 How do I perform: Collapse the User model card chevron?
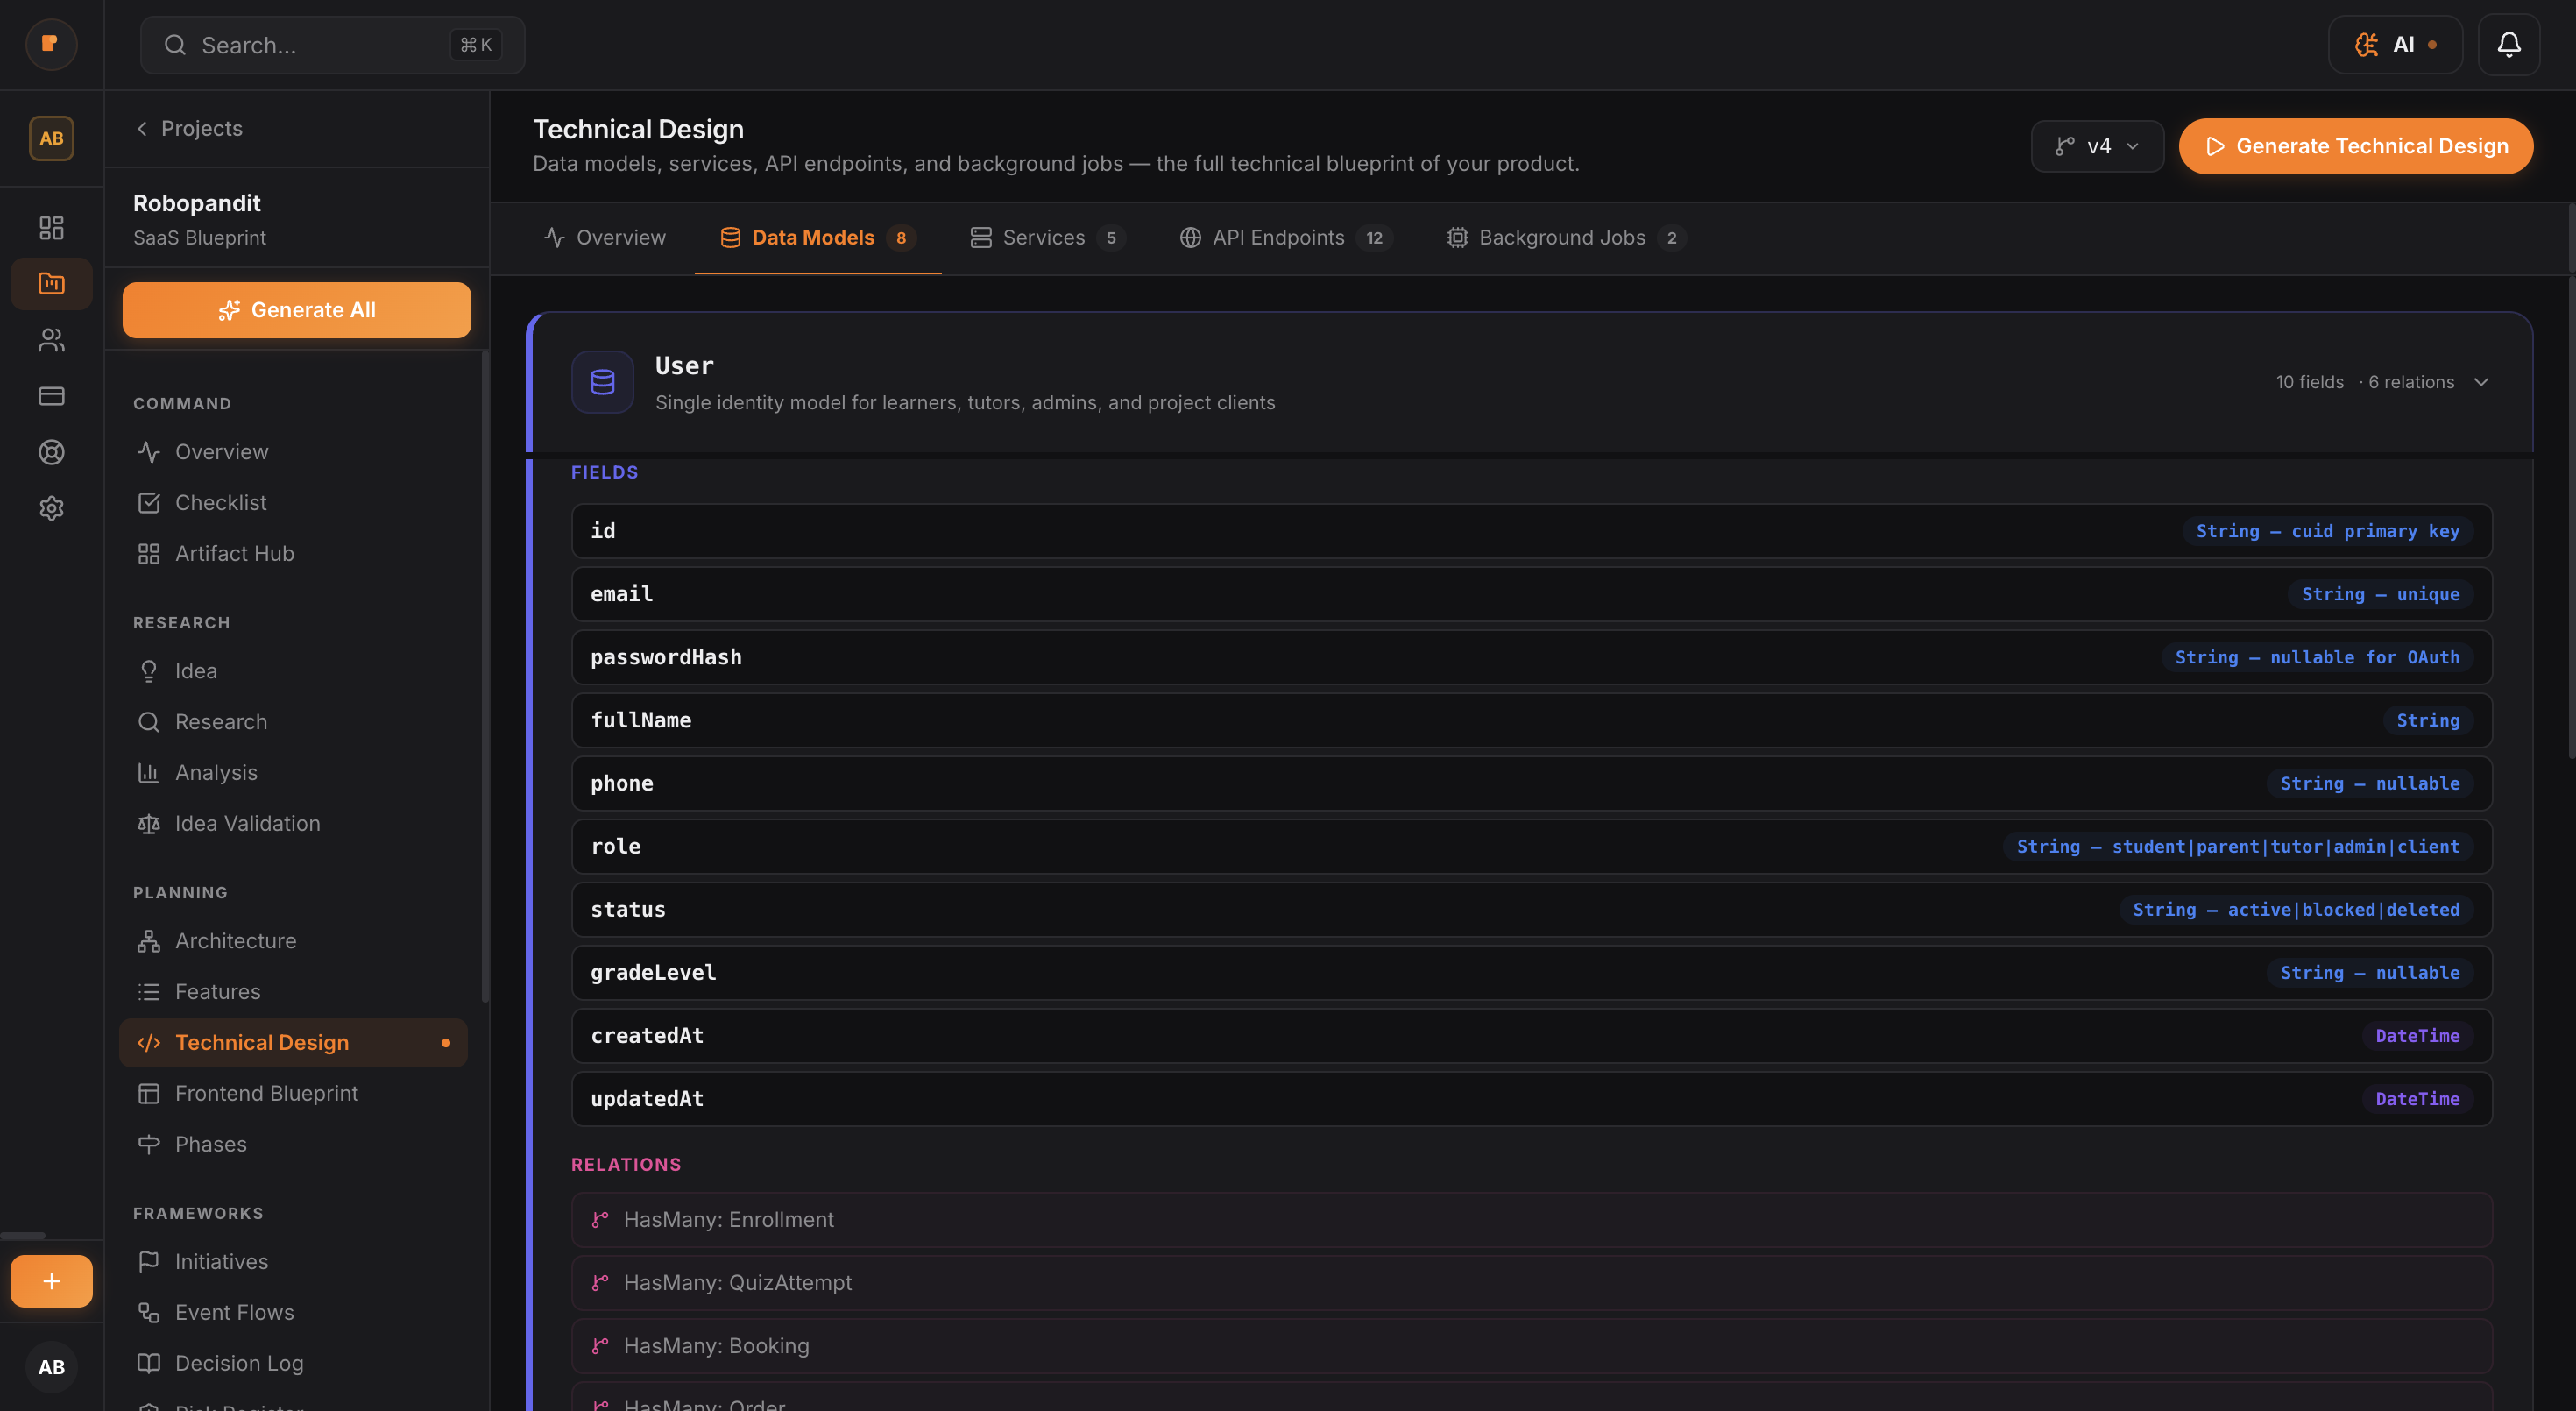(2481, 382)
